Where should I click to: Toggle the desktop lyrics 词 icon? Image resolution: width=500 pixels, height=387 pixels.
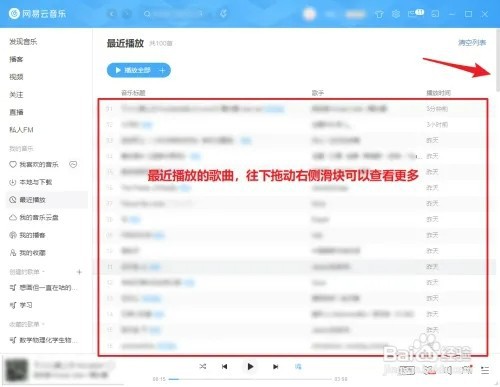click(x=298, y=367)
